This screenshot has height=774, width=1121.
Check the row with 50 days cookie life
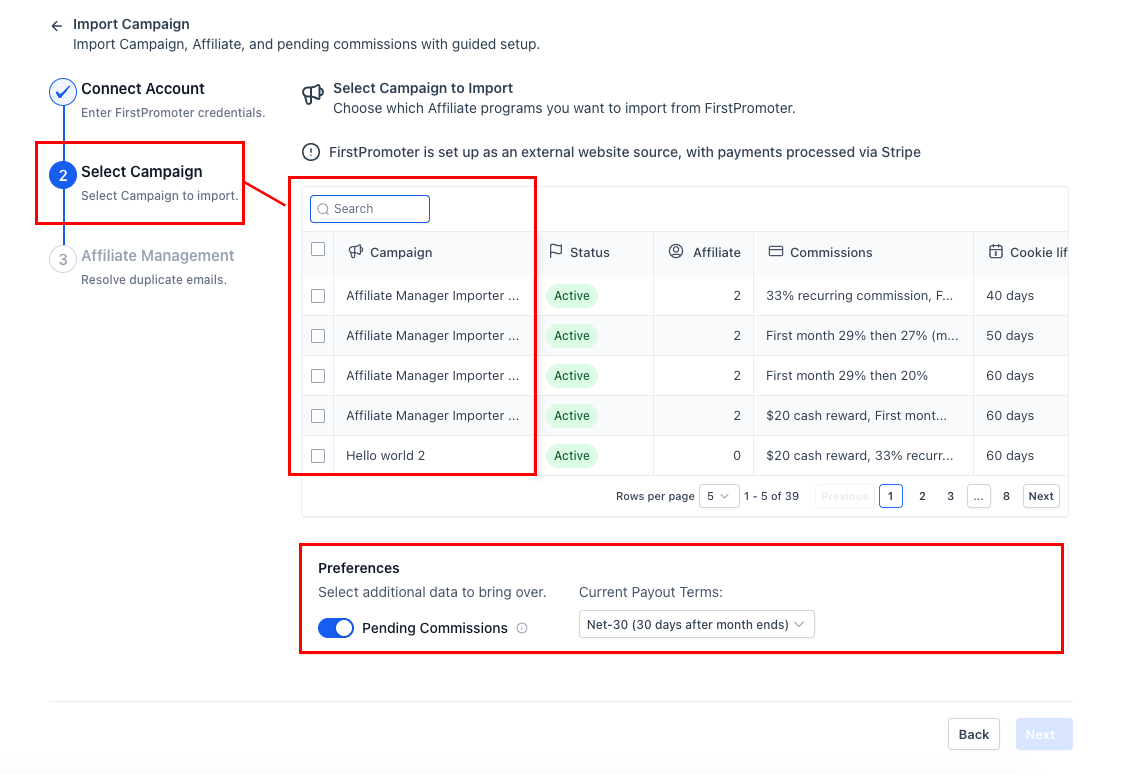click(x=318, y=336)
